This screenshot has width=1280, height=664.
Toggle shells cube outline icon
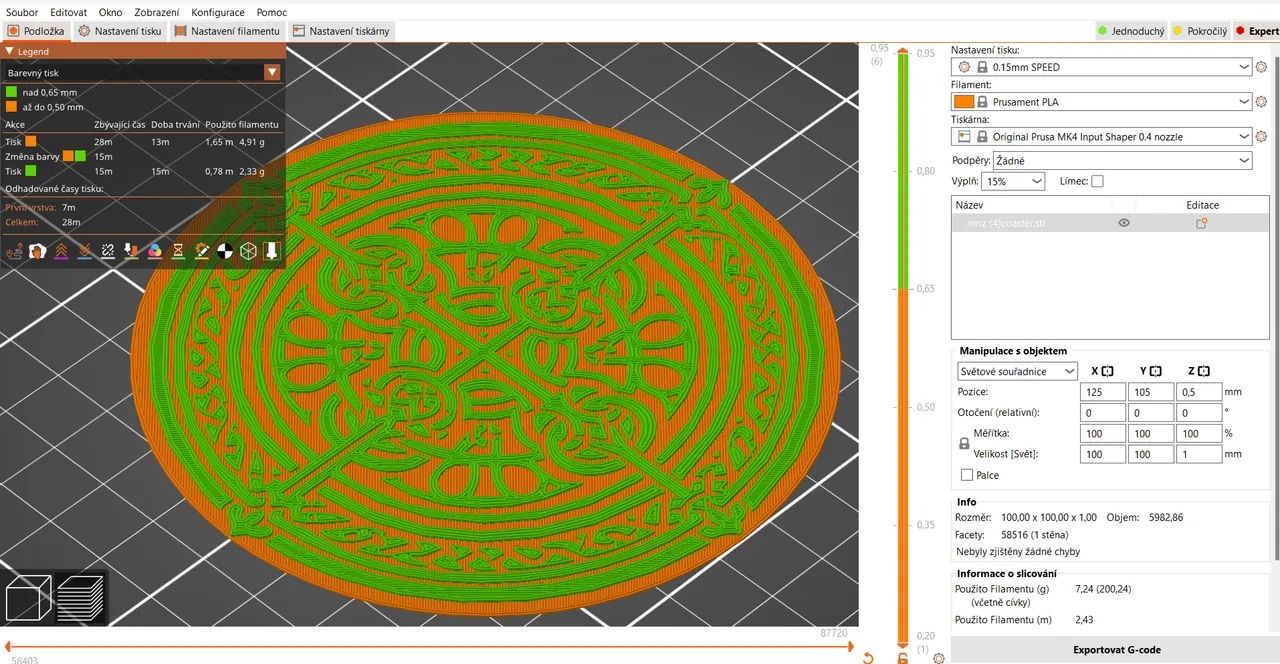248,250
